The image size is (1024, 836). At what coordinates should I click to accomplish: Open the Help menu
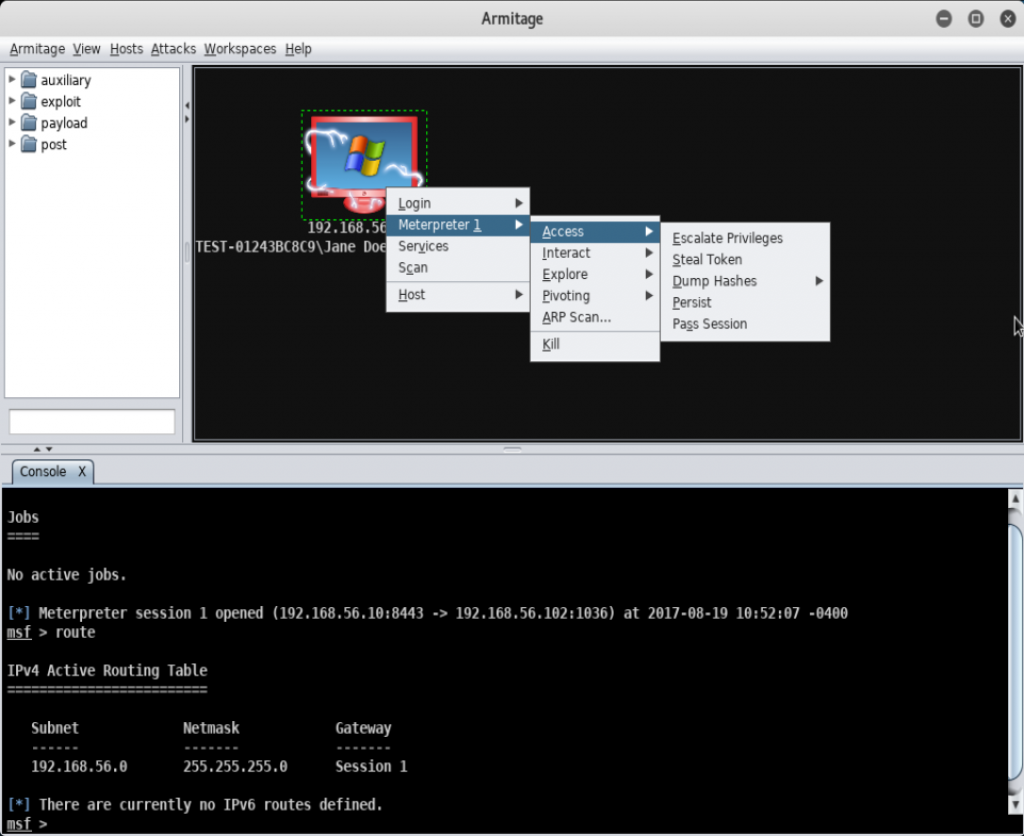click(x=298, y=49)
